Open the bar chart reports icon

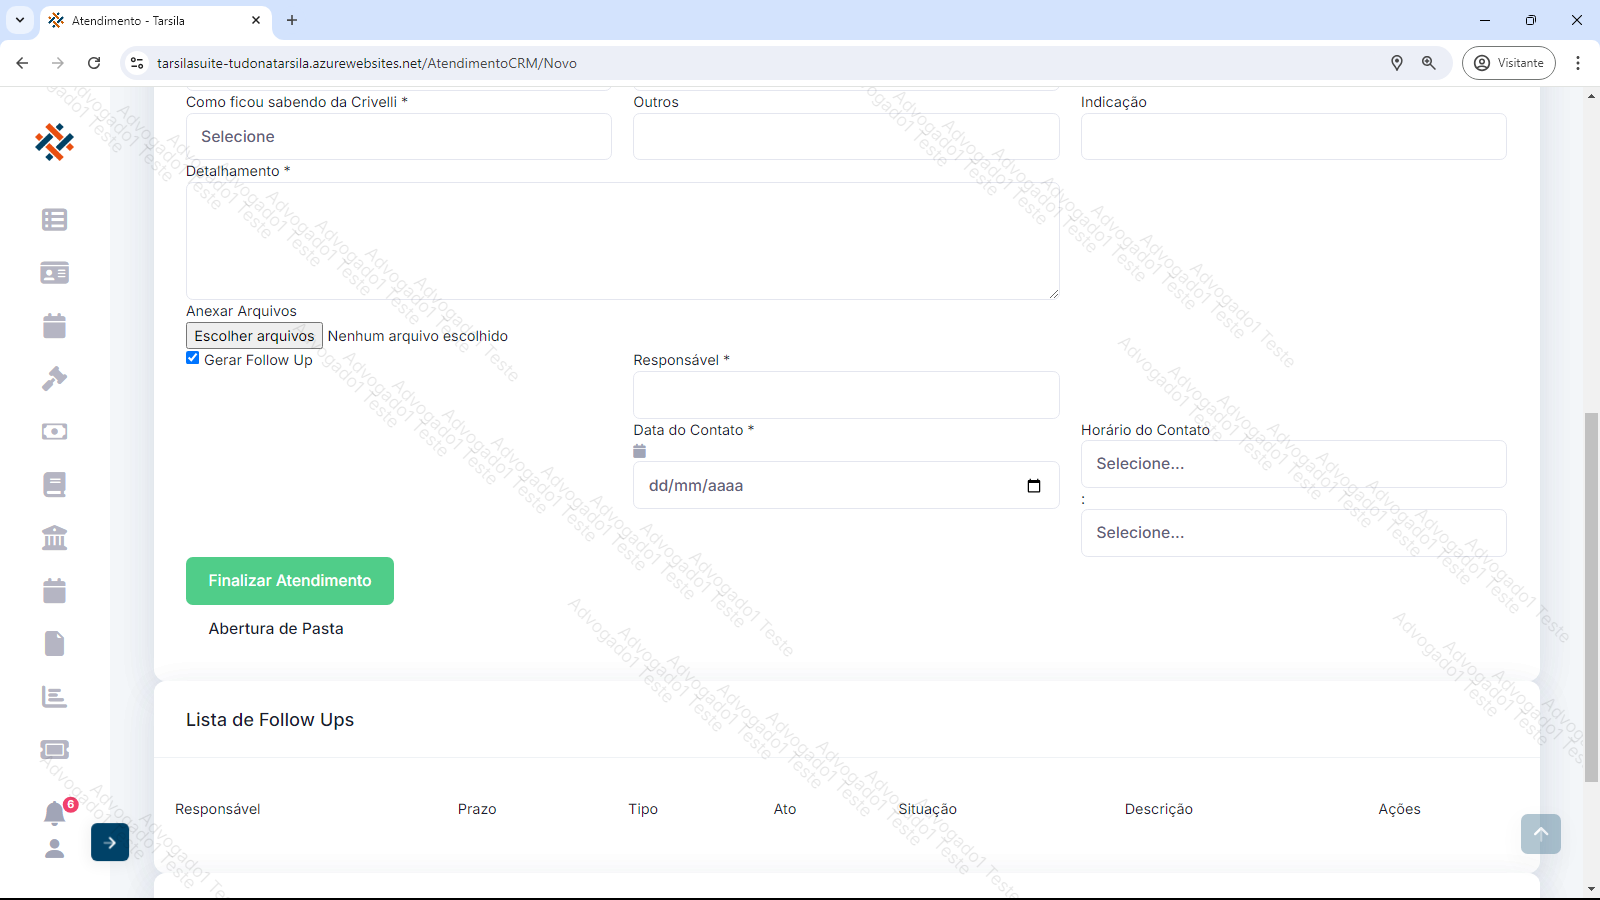pyautogui.click(x=54, y=697)
